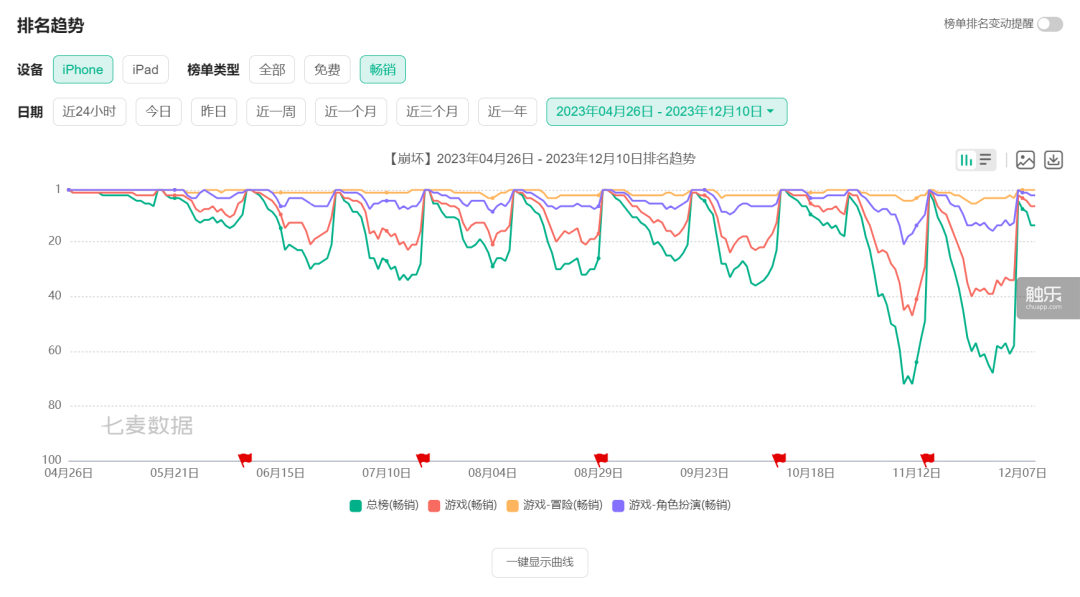The image size is (1080, 597).
Task: Click the red flag near 07月10日
Action: point(422,459)
